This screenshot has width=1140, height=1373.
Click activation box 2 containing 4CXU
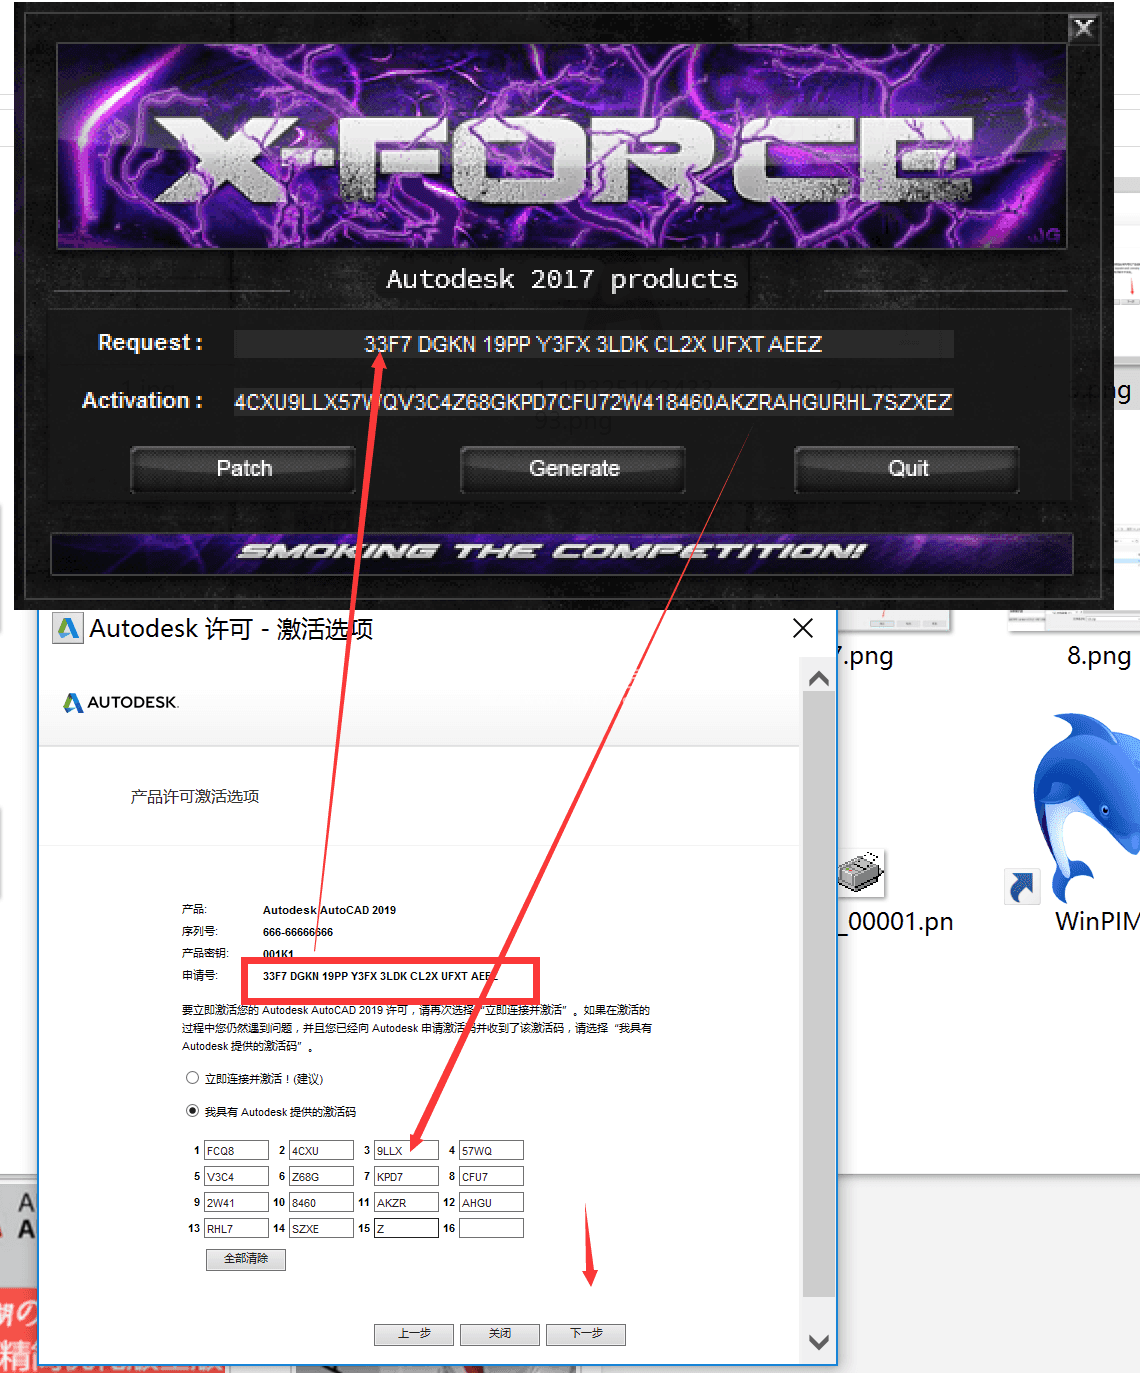(321, 1151)
